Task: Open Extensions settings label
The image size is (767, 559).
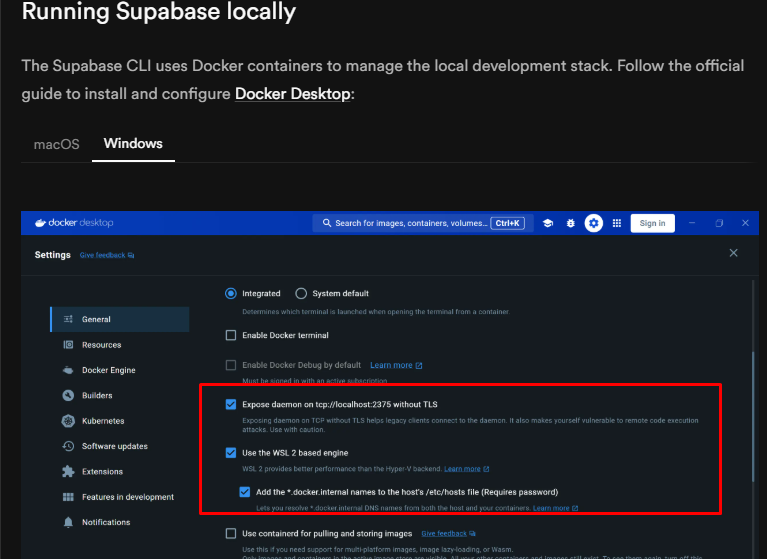Action: coord(102,471)
